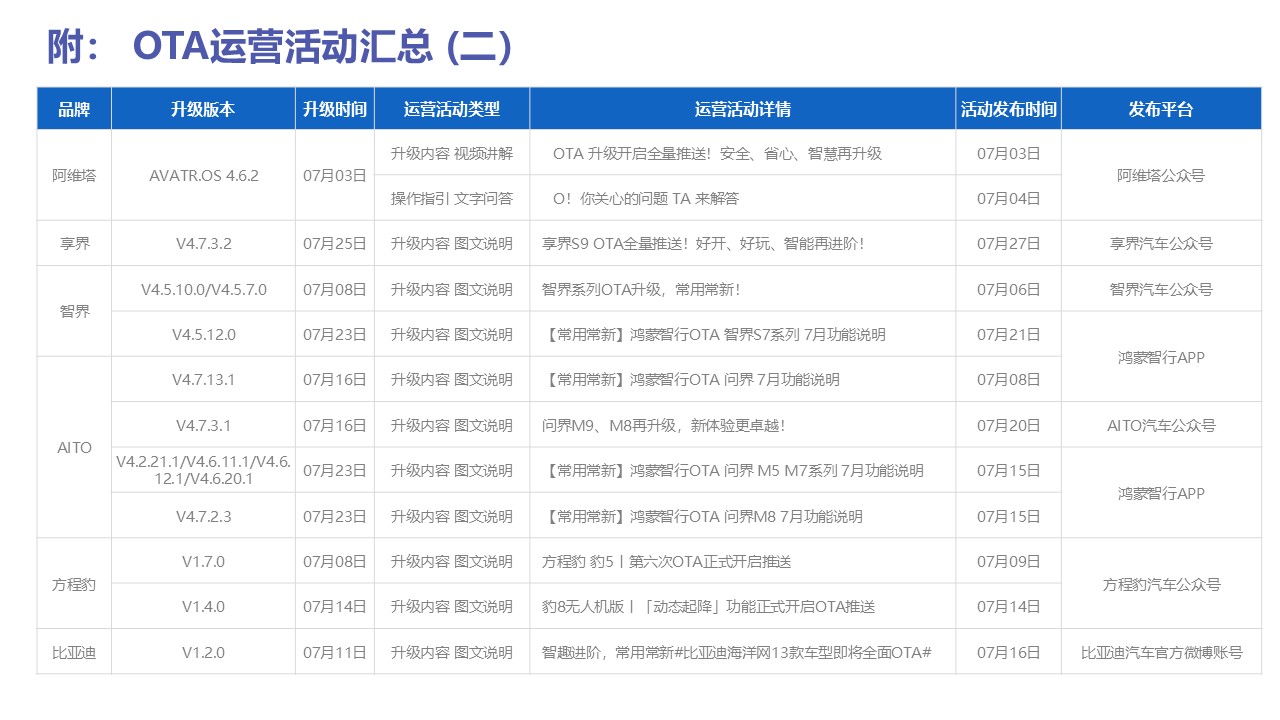Select the 发布平台 column header
Viewport: 1280px width, 720px height.
[x=1161, y=109]
